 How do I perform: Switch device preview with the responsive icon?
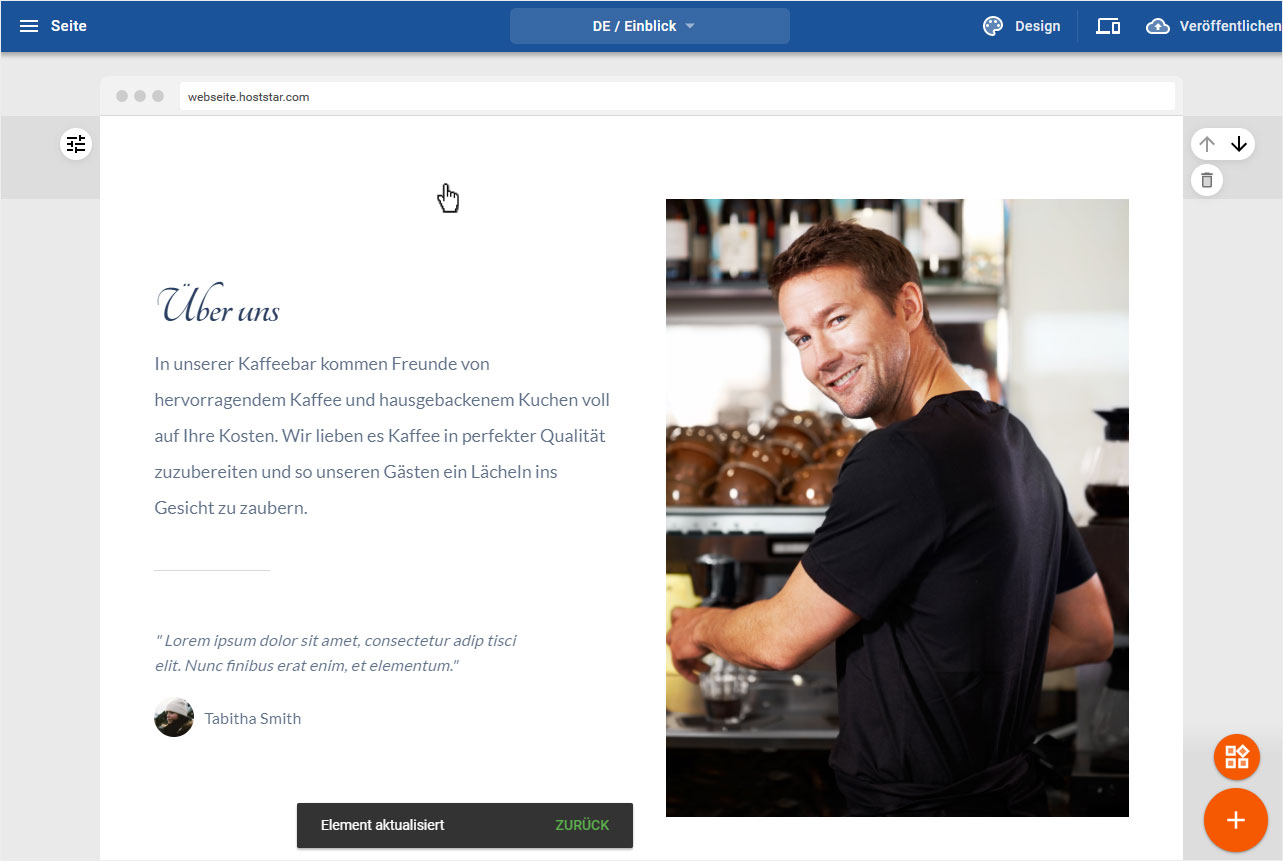click(x=1108, y=26)
